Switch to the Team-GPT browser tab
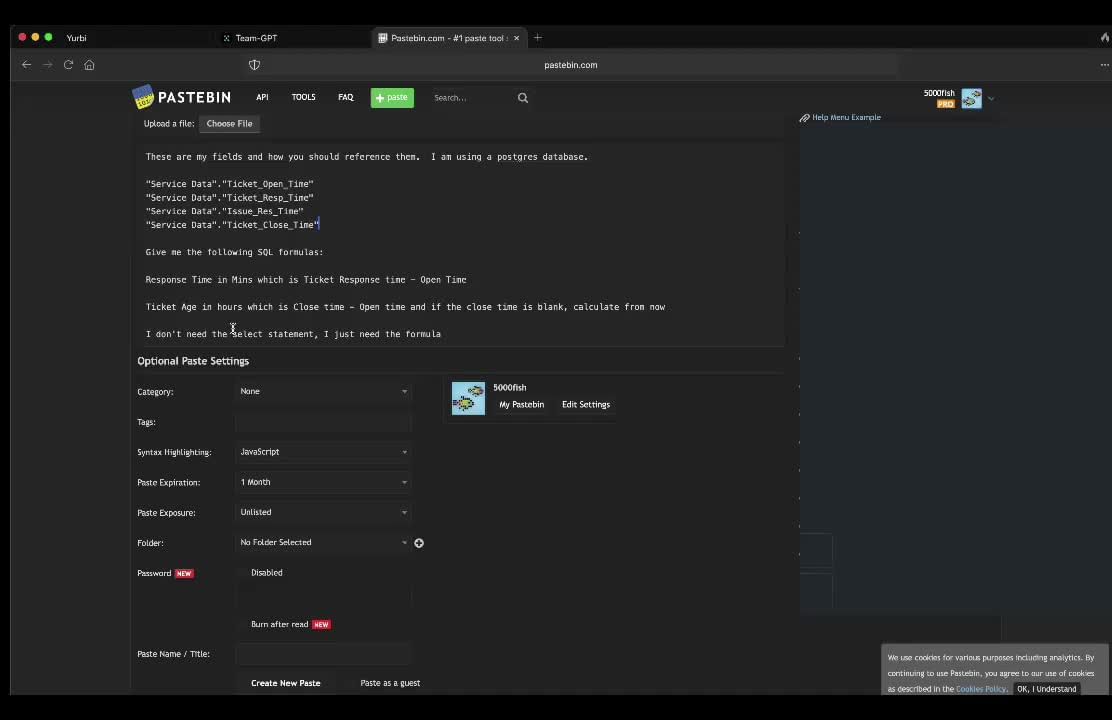This screenshot has height=720, width=1112. (x=256, y=38)
